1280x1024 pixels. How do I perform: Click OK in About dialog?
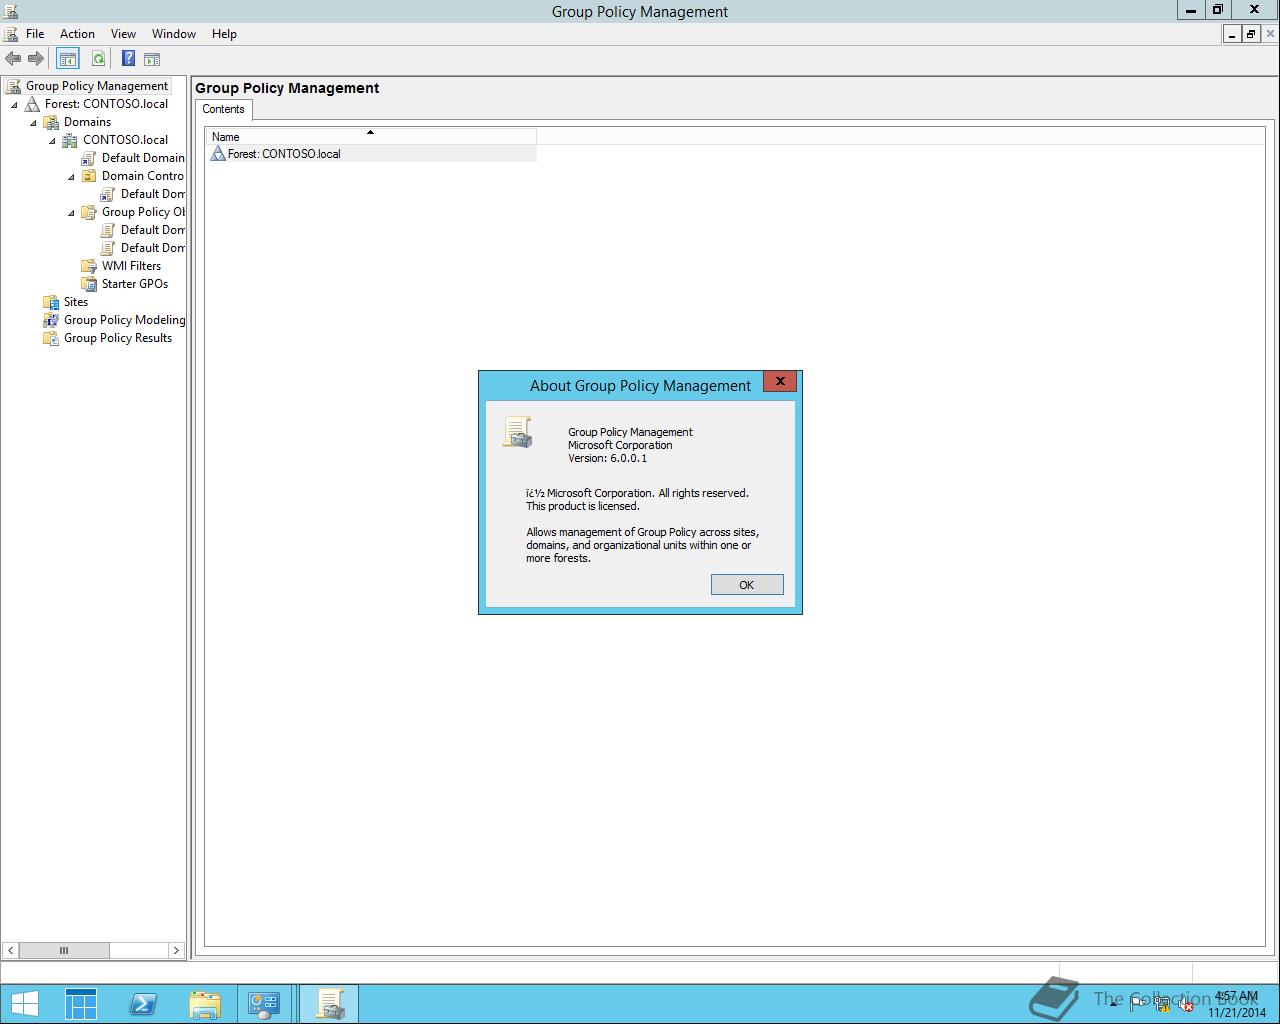[747, 585]
